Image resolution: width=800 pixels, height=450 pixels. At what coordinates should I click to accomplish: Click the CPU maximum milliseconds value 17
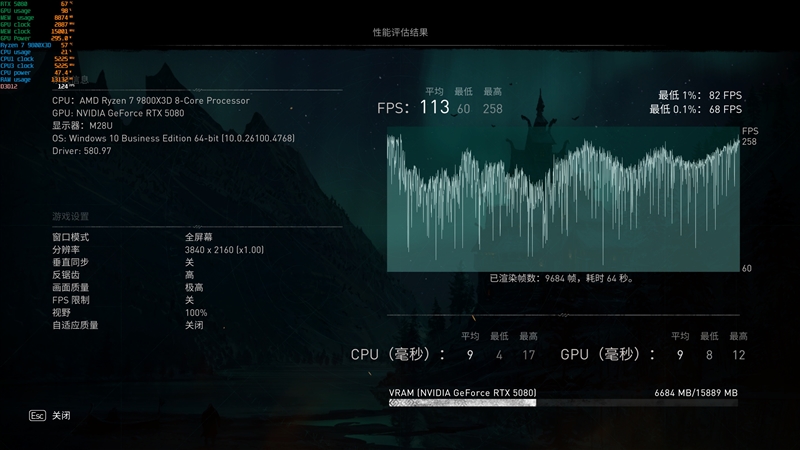click(529, 355)
